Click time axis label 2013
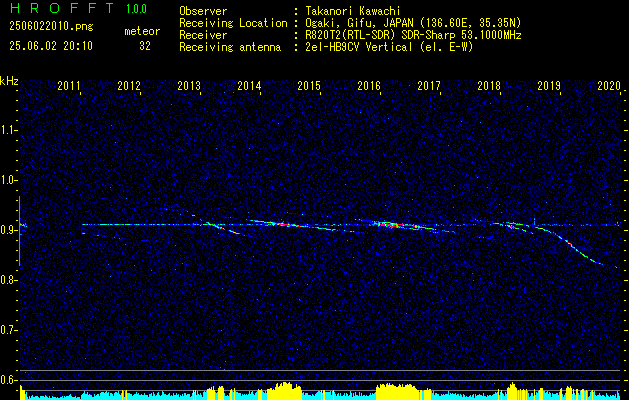This screenshot has height=400, width=629. pyautogui.click(x=189, y=85)
